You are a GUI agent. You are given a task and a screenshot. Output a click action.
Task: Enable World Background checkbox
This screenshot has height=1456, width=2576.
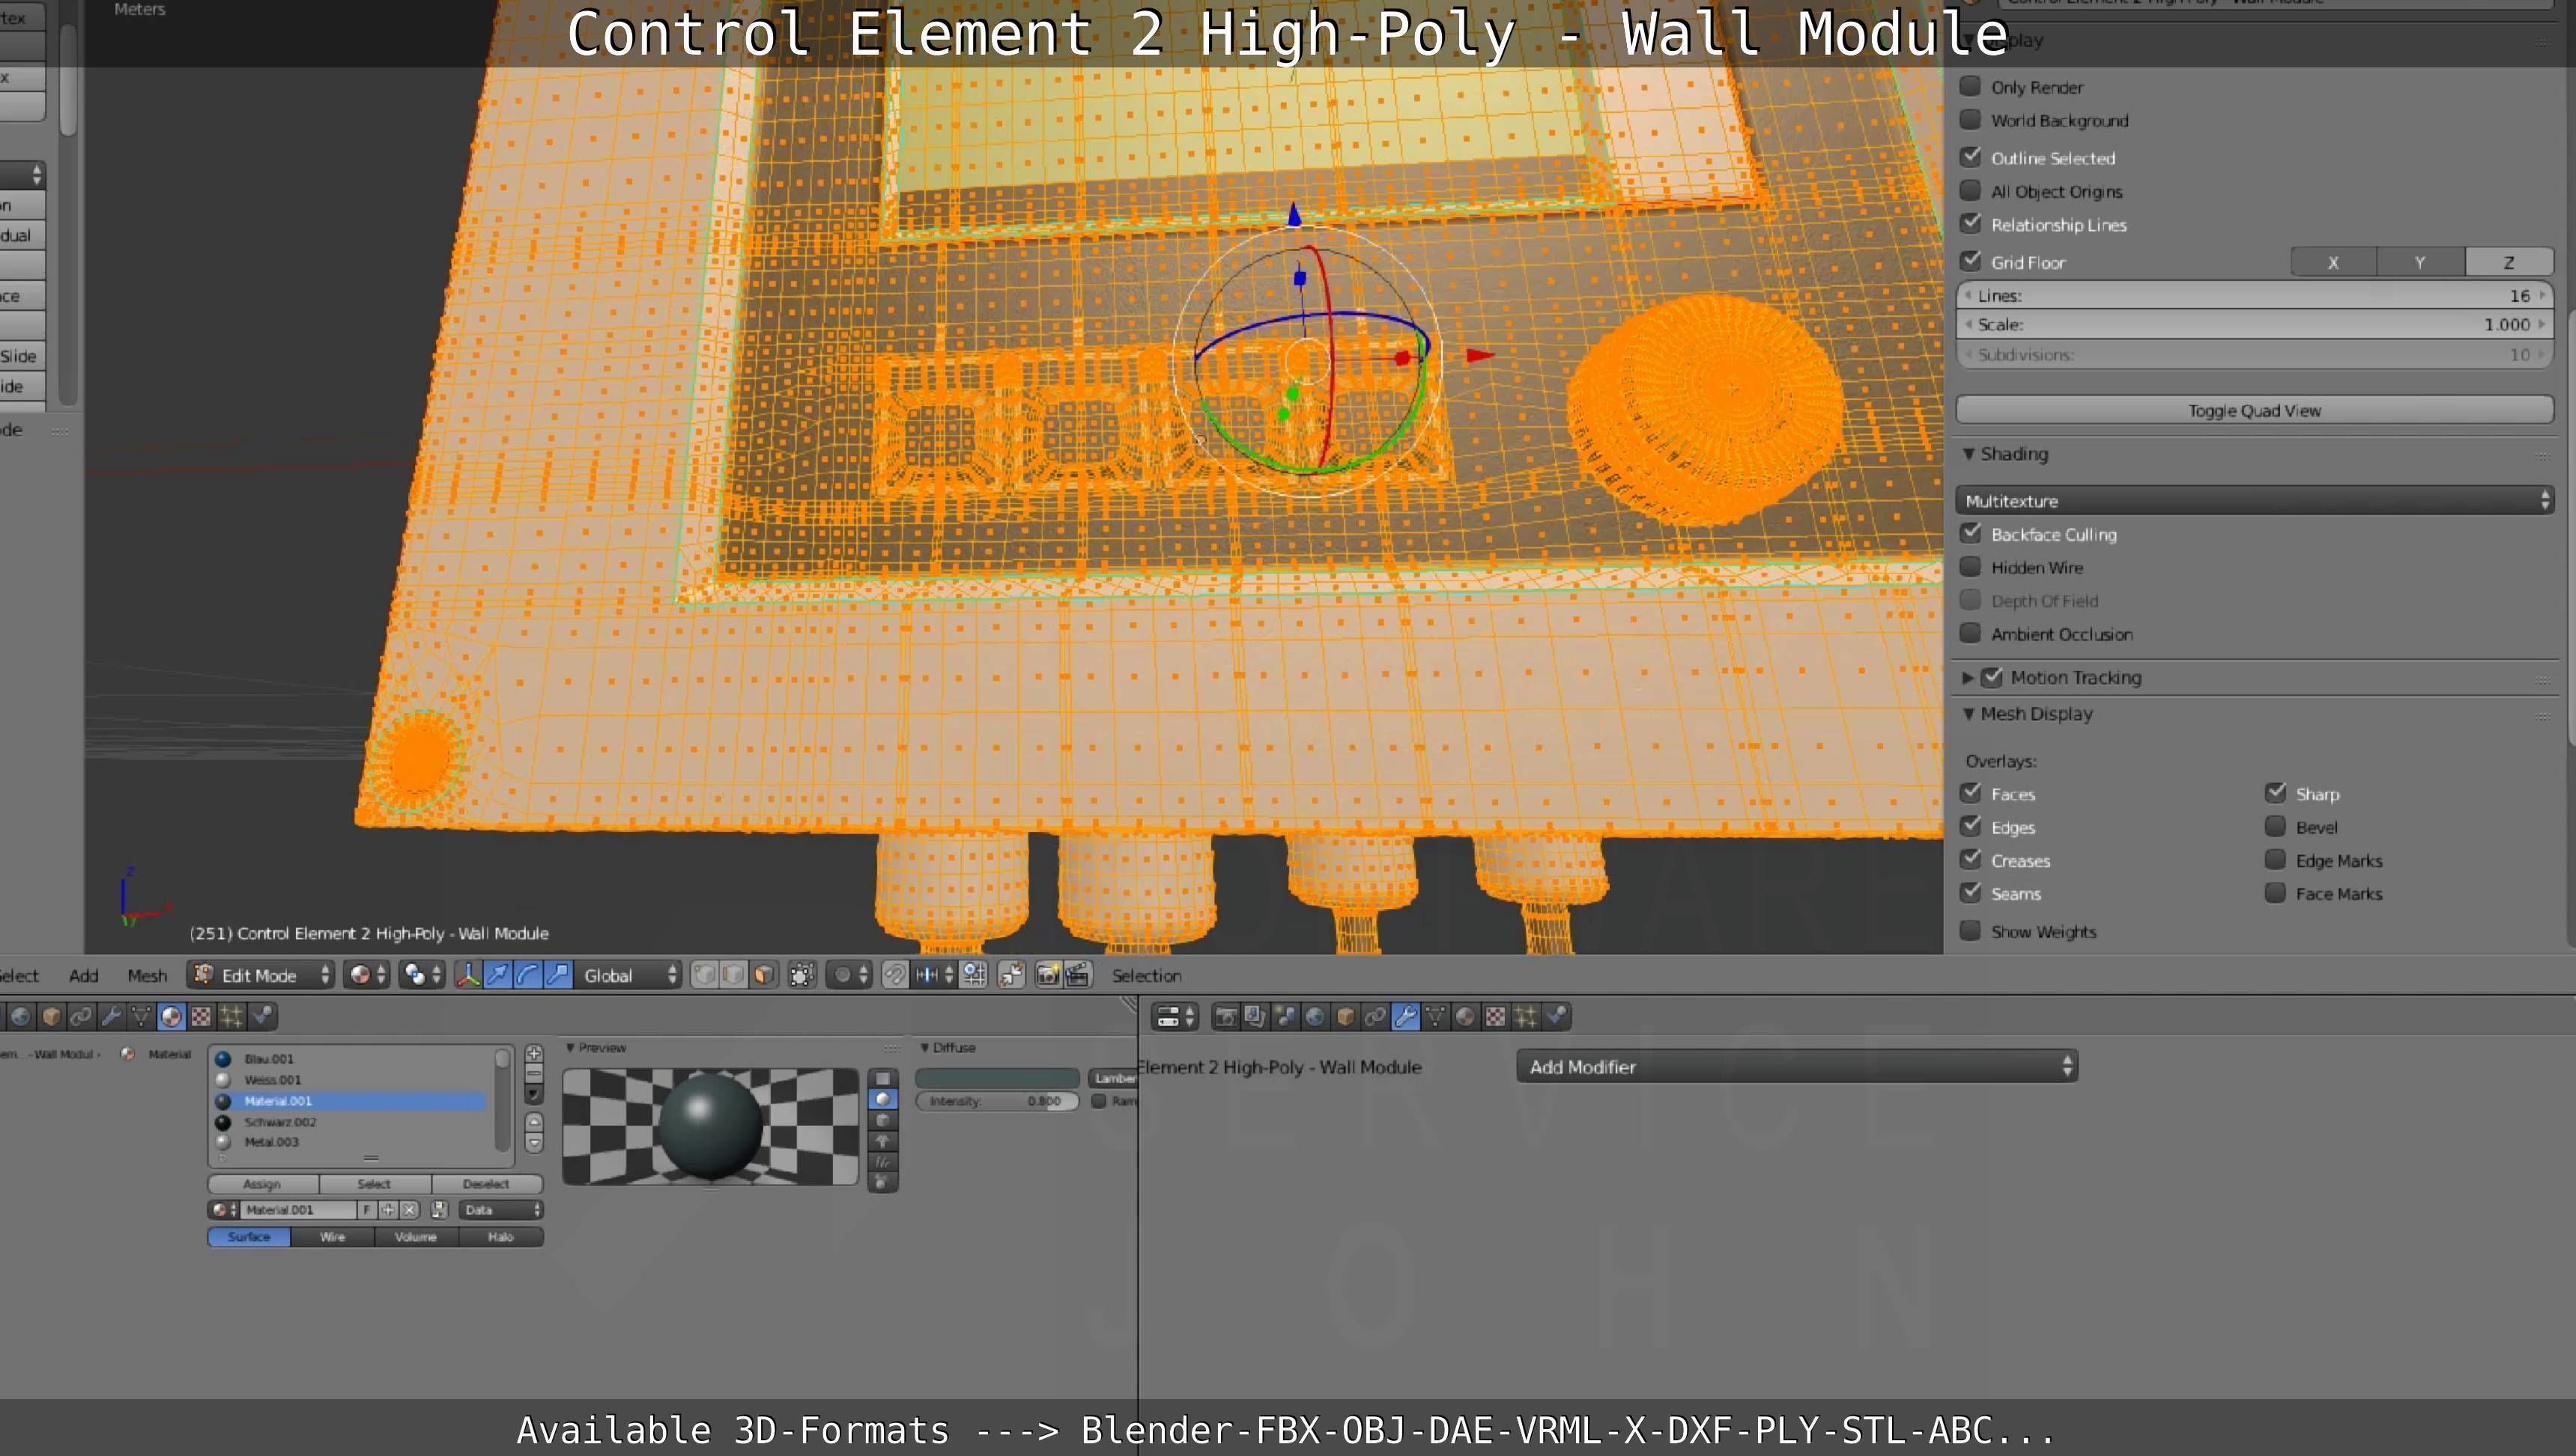click(x=1970, y=119)
